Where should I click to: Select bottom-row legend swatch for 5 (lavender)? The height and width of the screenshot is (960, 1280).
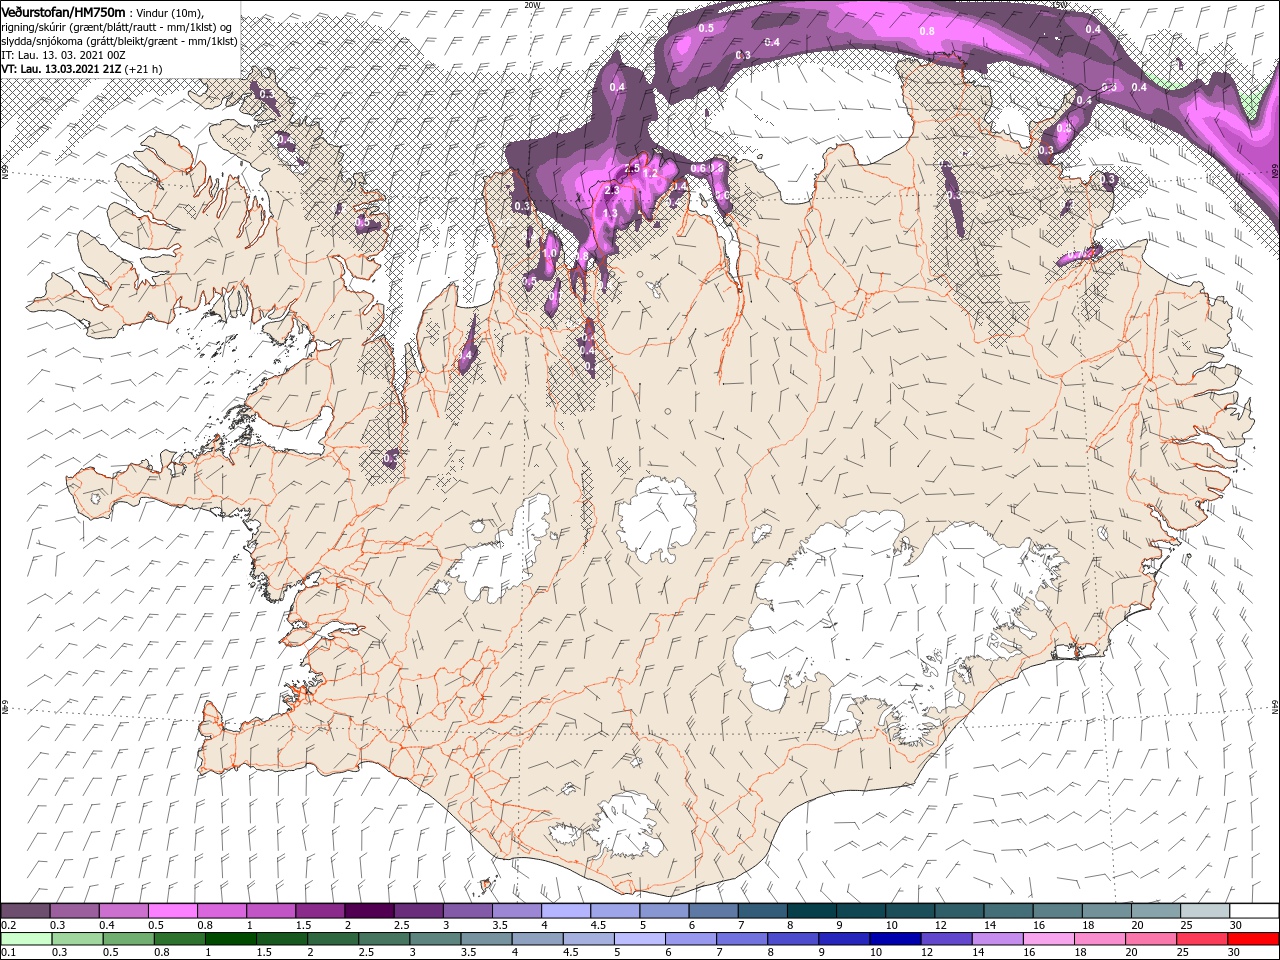tap(640, 939)
